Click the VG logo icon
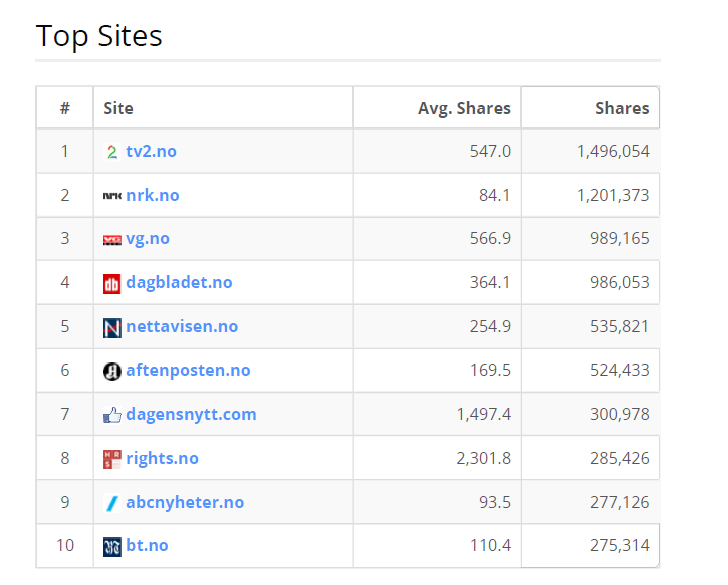Viewport: 728px width, 585px height. (112, 240)
